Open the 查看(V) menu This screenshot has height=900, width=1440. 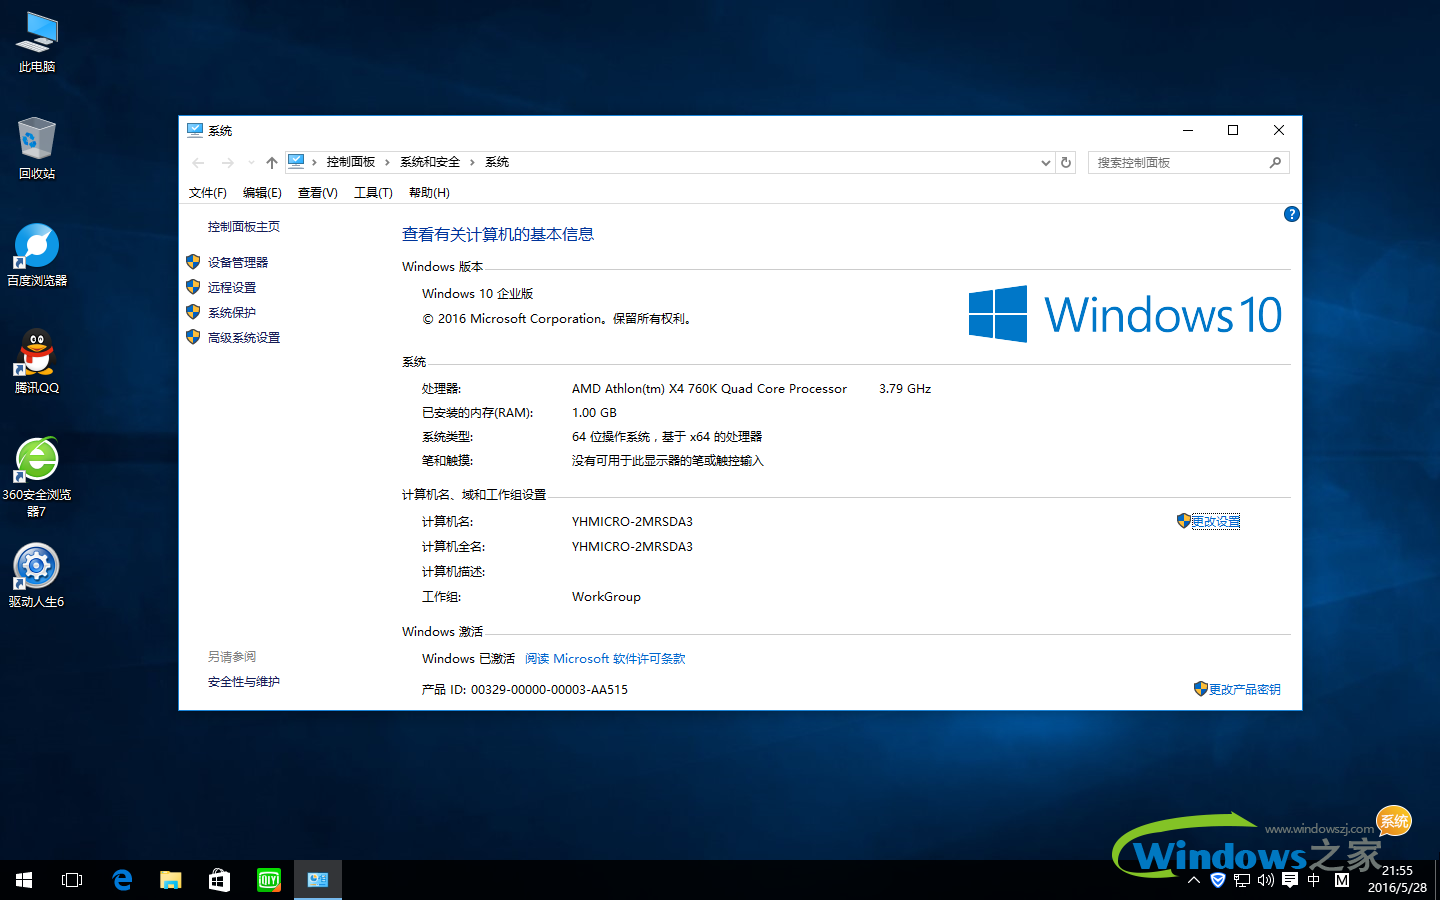316,192
